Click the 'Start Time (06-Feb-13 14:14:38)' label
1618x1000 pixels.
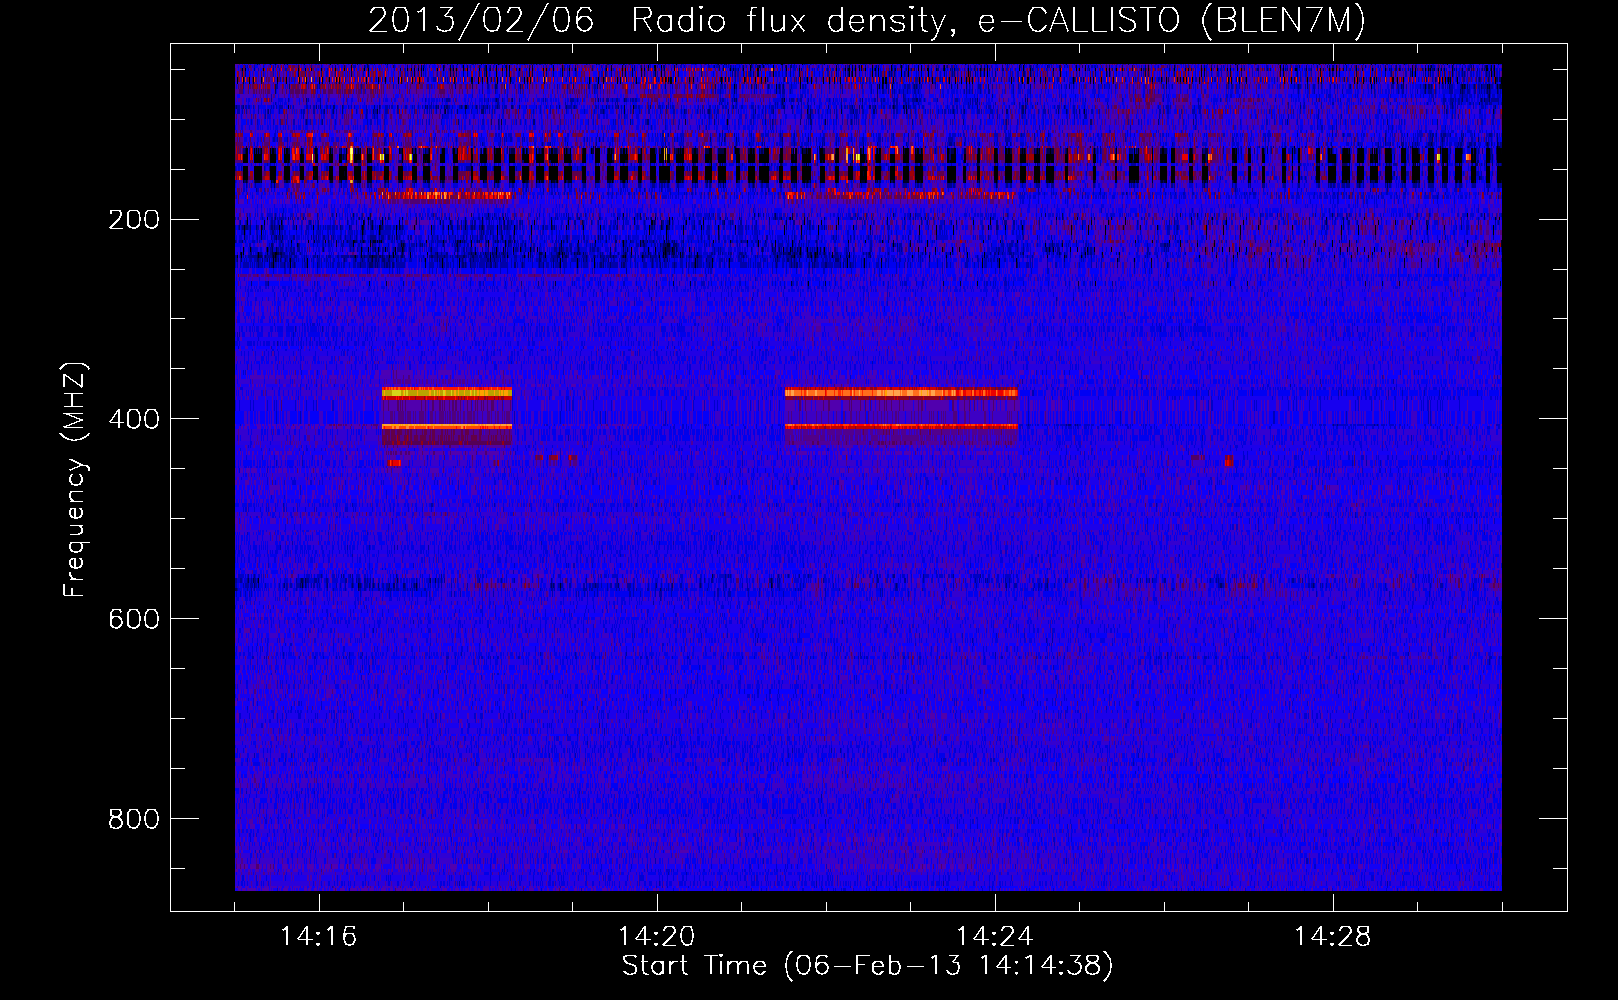pos(867,966)
